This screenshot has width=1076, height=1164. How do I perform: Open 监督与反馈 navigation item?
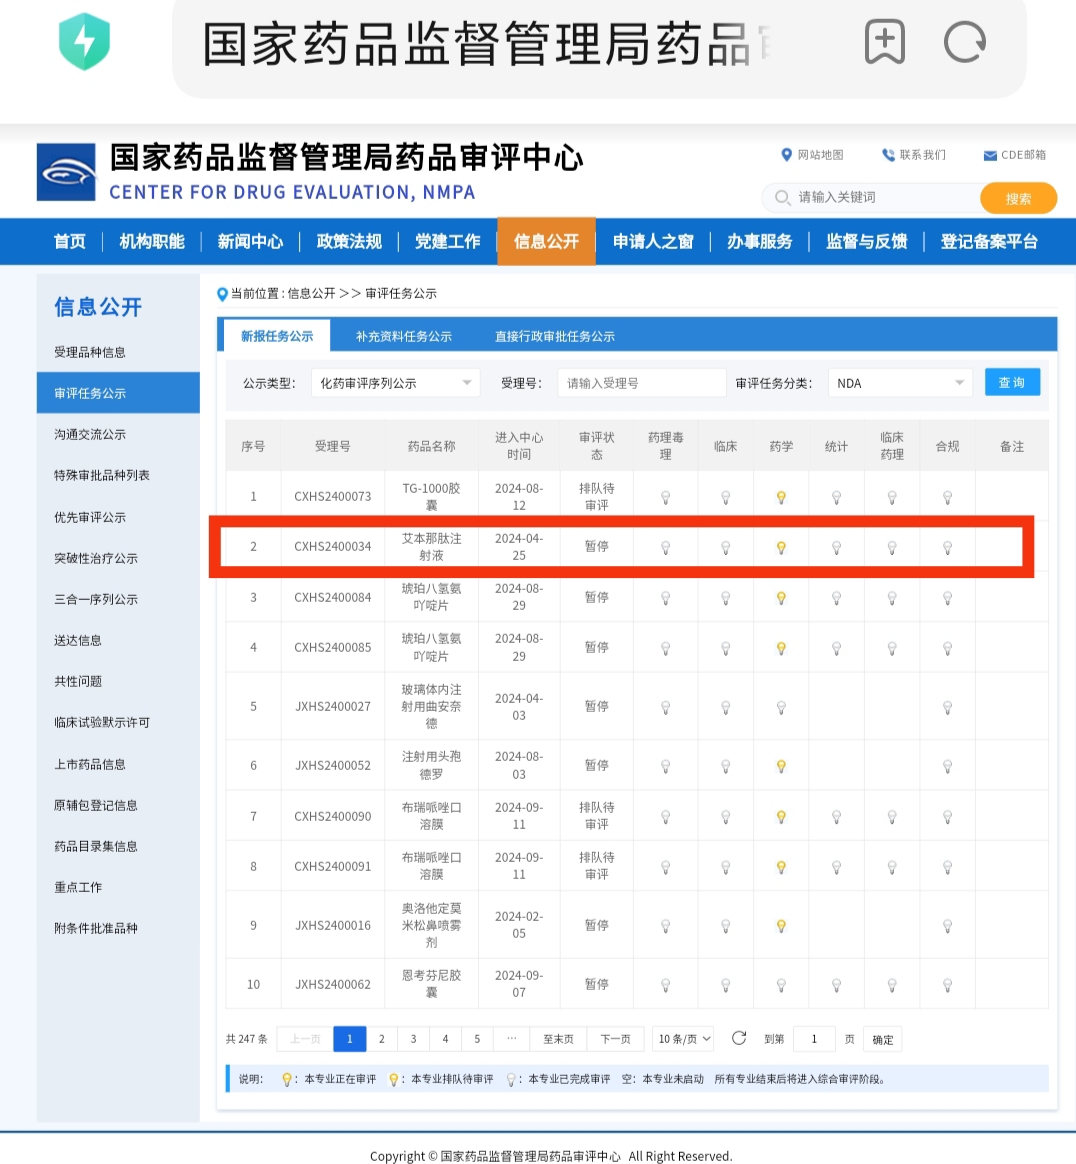(867, 241)
